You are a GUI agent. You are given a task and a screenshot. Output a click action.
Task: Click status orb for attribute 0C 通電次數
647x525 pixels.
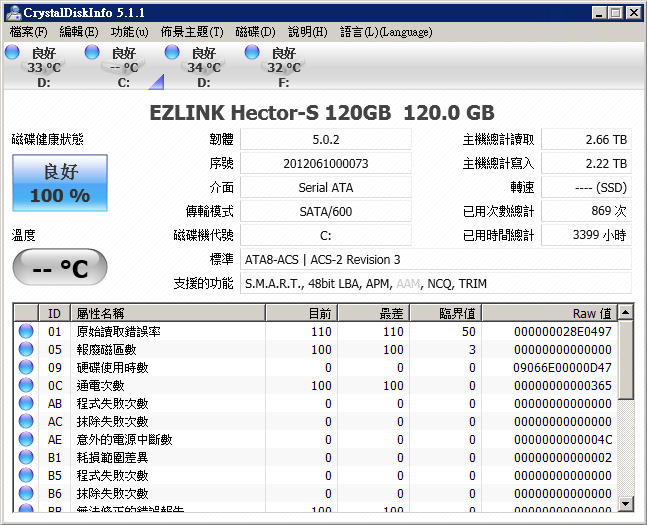[26, 385]
